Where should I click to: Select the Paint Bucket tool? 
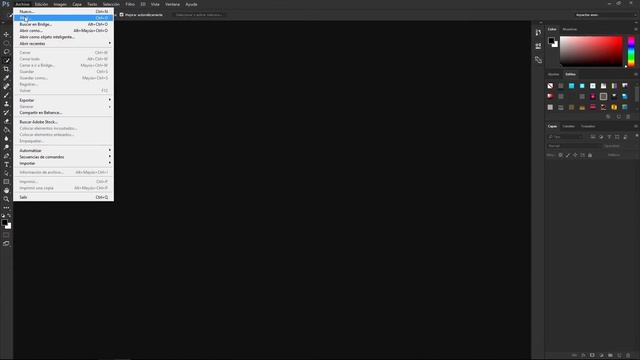point(6,130)
